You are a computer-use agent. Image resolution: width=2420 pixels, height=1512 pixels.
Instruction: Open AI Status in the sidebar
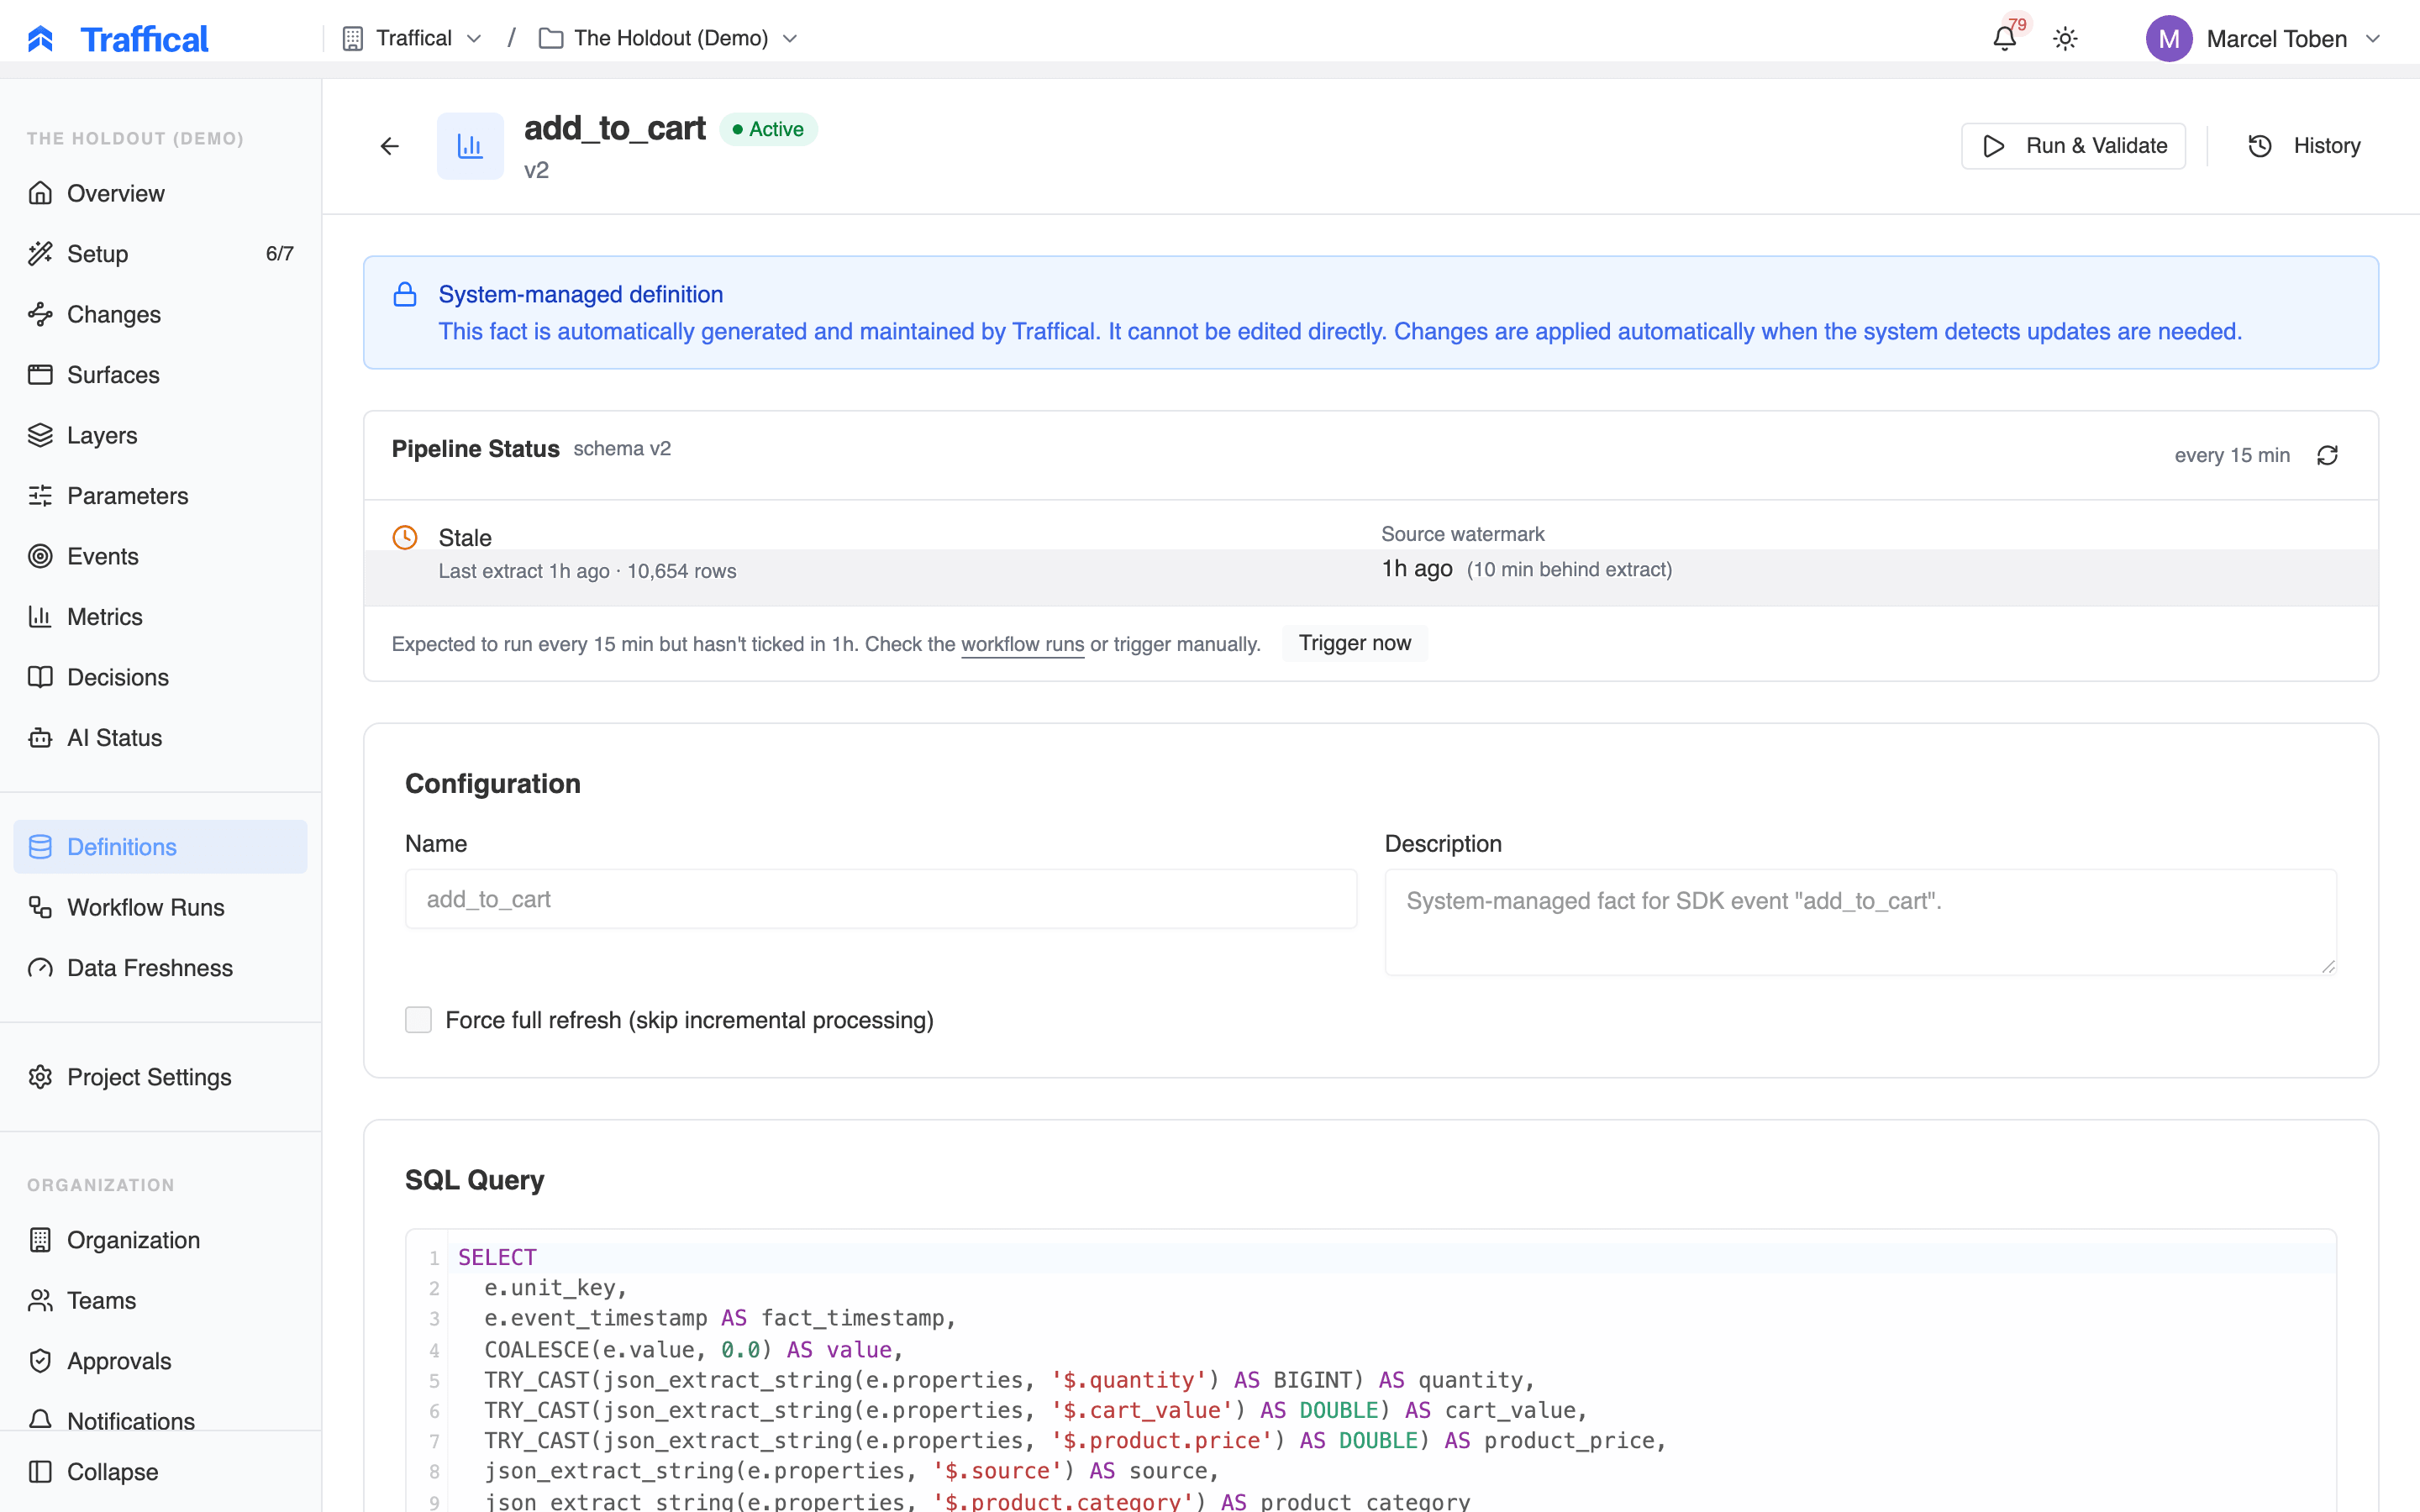[x=160, y=738]
